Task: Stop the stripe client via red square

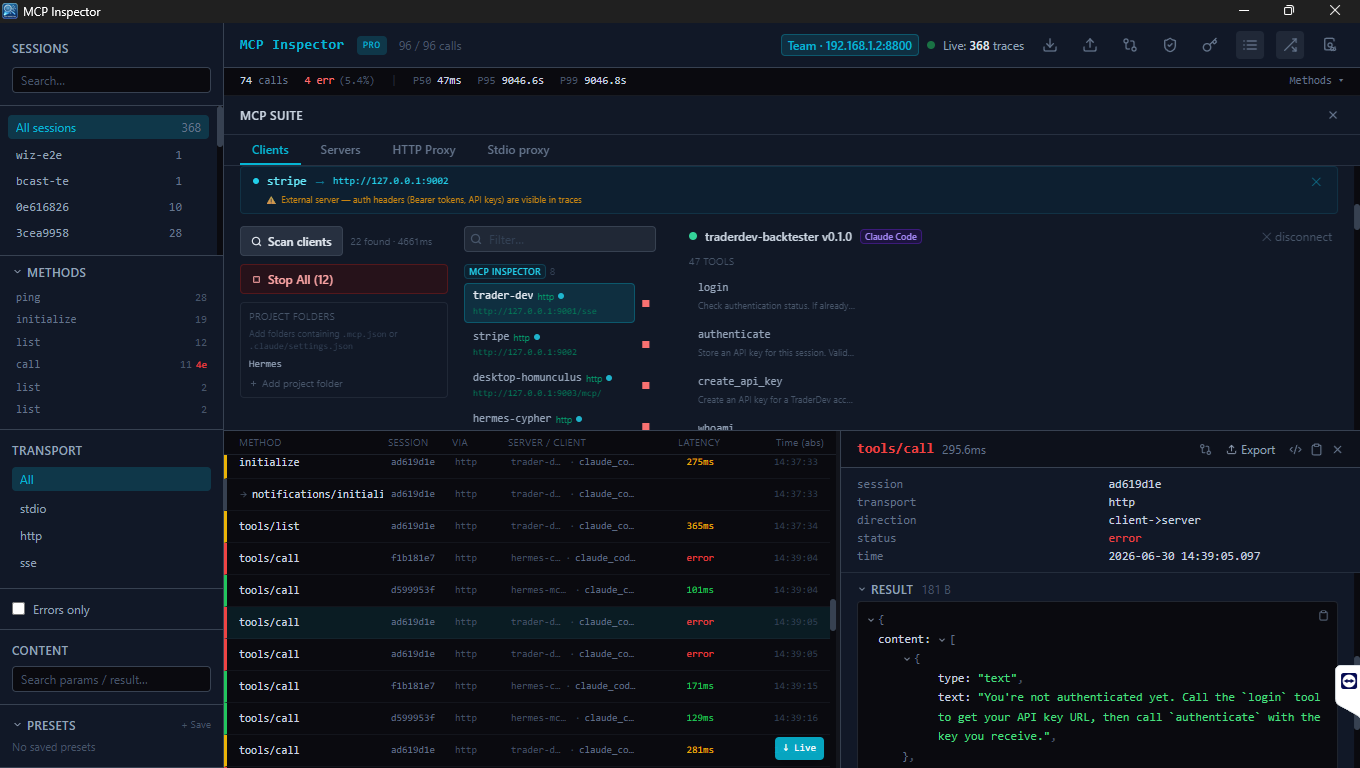Action: click(x=646, y=344)
